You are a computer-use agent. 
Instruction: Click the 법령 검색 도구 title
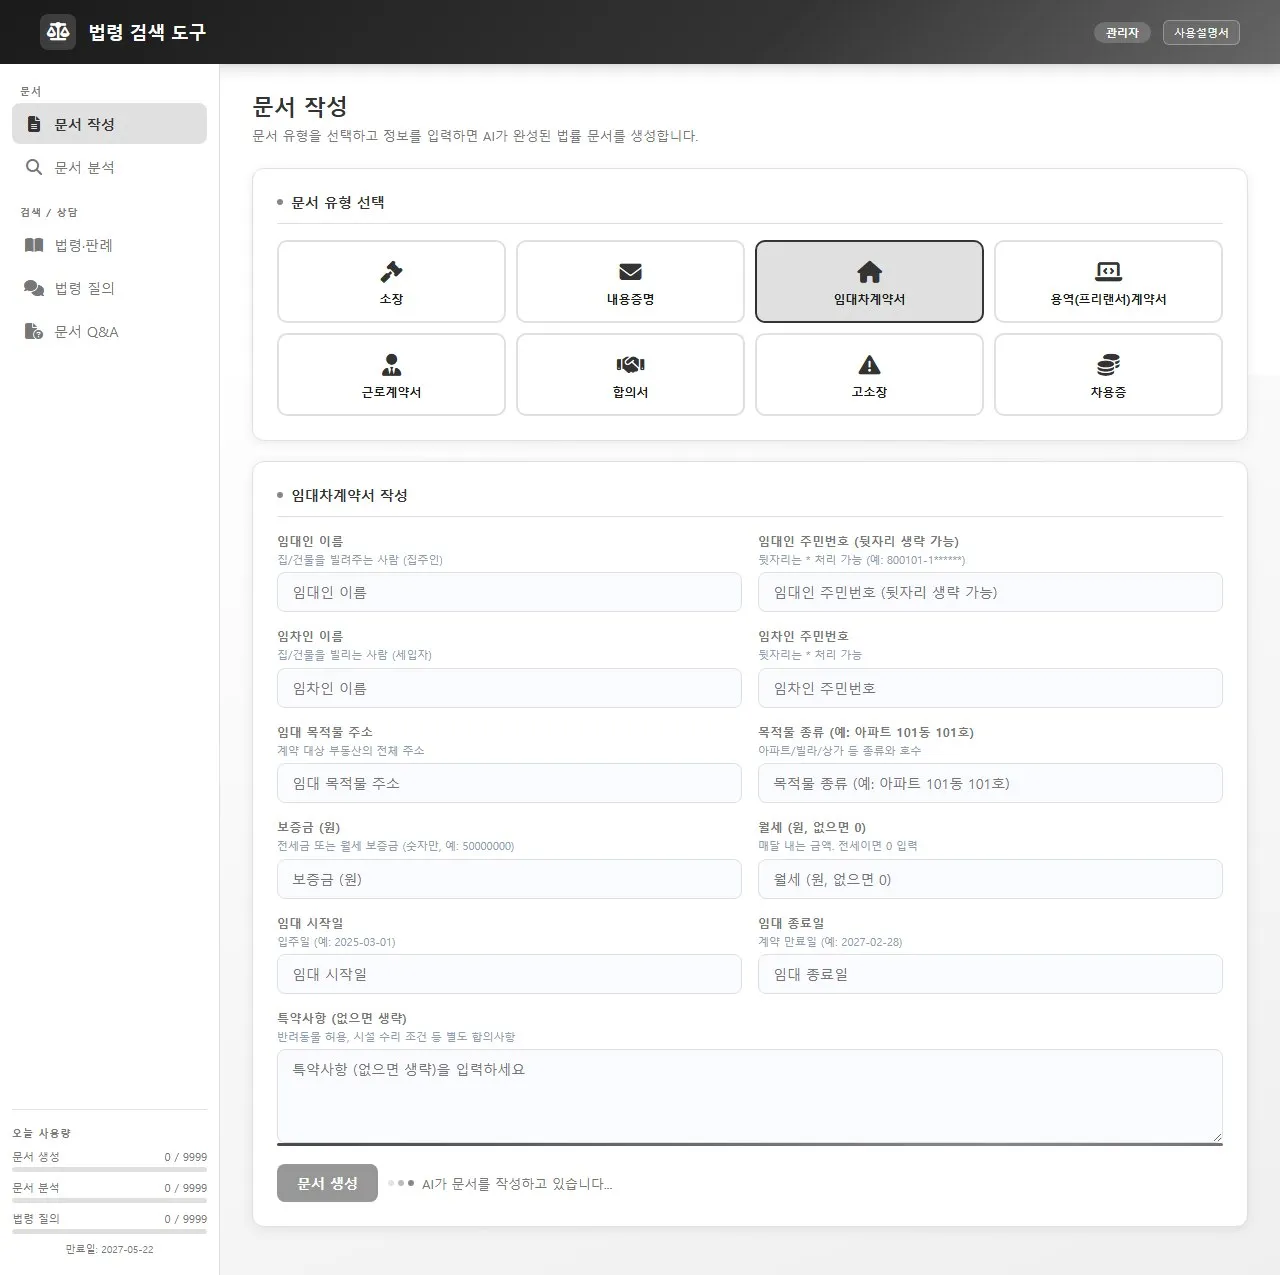pos(147,32)
